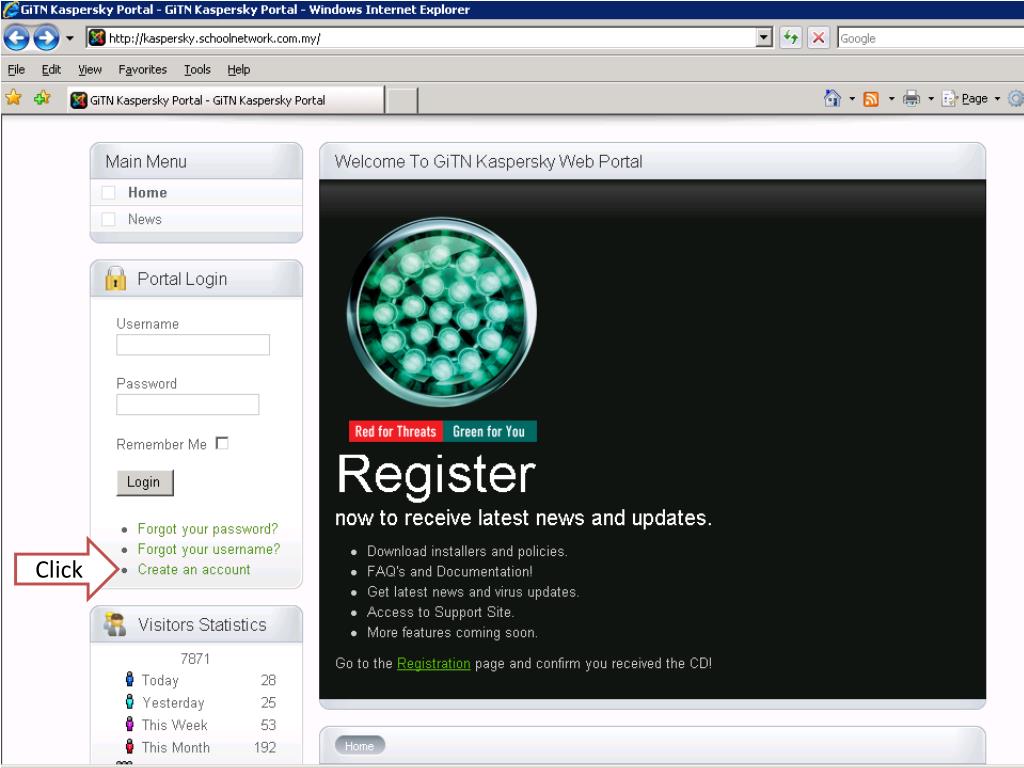The image size is (1024, 768).
Task: Click the Home breadcrumb pill
Action: pyautogui.click(x=360, y=746)
